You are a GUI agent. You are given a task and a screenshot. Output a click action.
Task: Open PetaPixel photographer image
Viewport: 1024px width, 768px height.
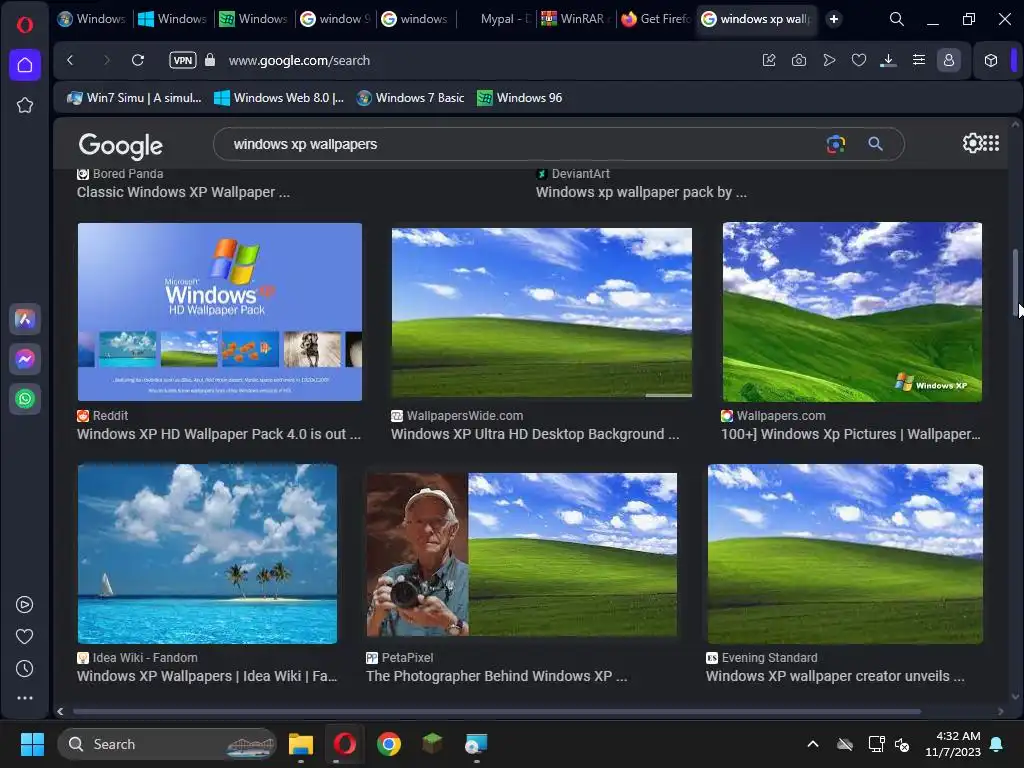click(x=521, y=554)
